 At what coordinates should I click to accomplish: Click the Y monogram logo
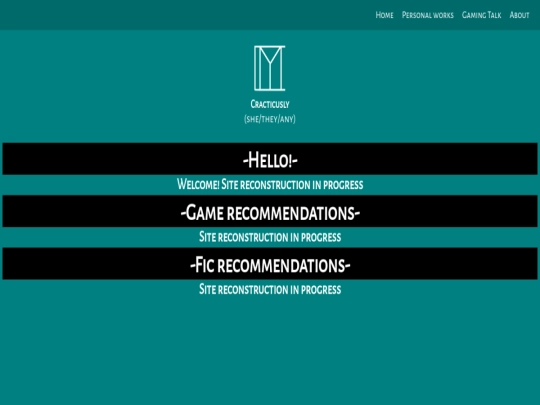(270, 68)
